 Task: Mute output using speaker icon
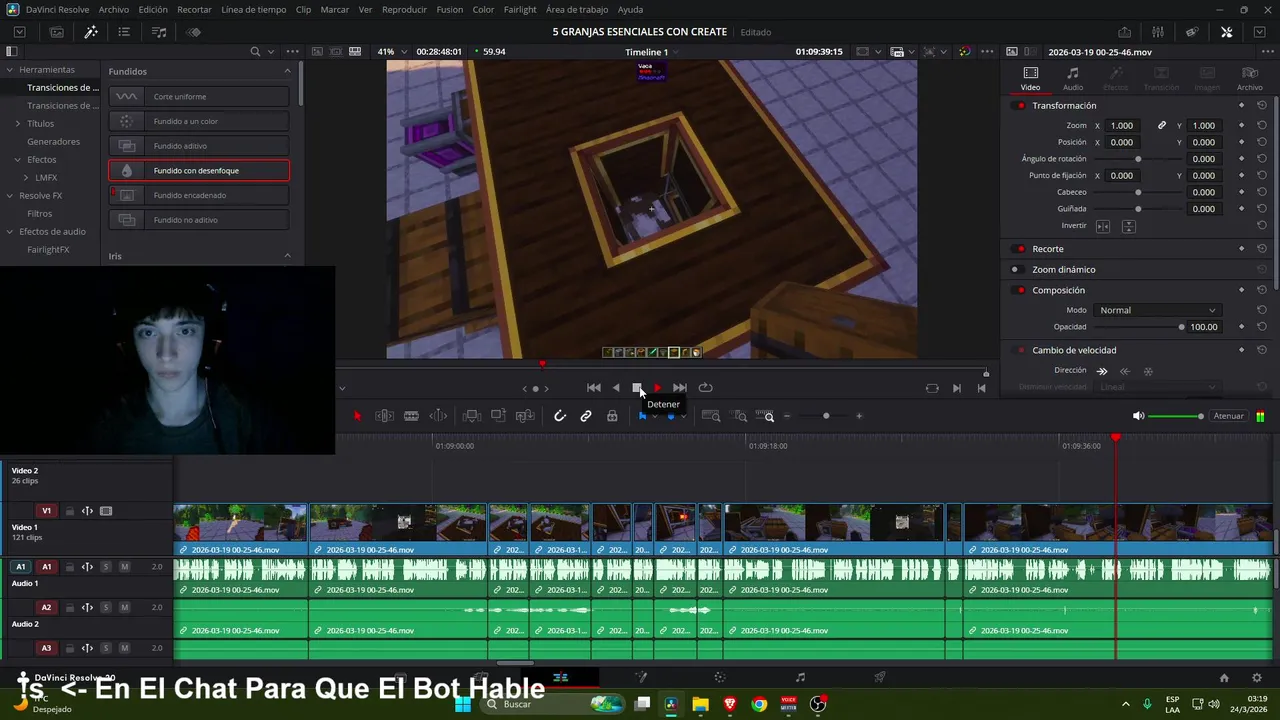point(1138,416)
